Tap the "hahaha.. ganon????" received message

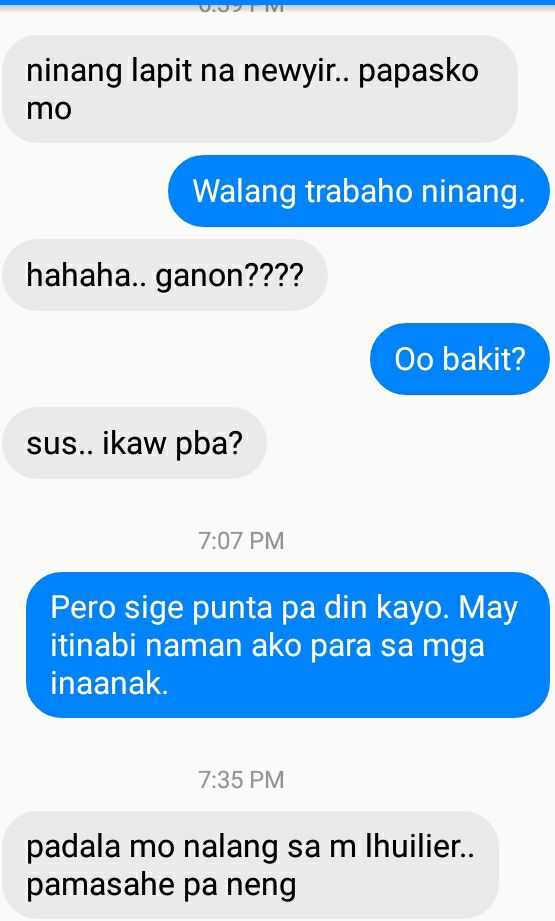(165, 275)
